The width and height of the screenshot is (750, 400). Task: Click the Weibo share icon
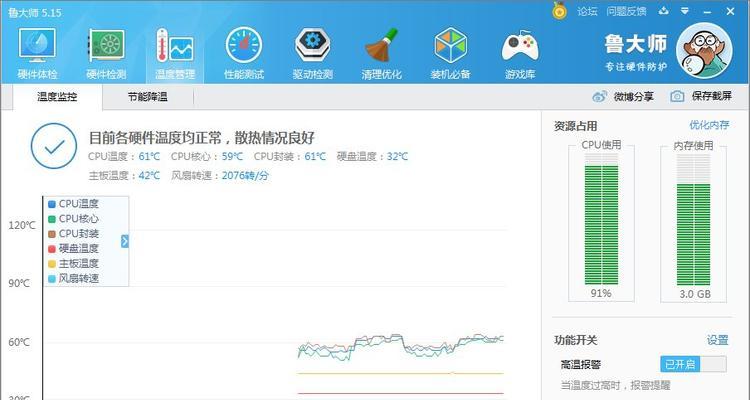click(599, 96)
